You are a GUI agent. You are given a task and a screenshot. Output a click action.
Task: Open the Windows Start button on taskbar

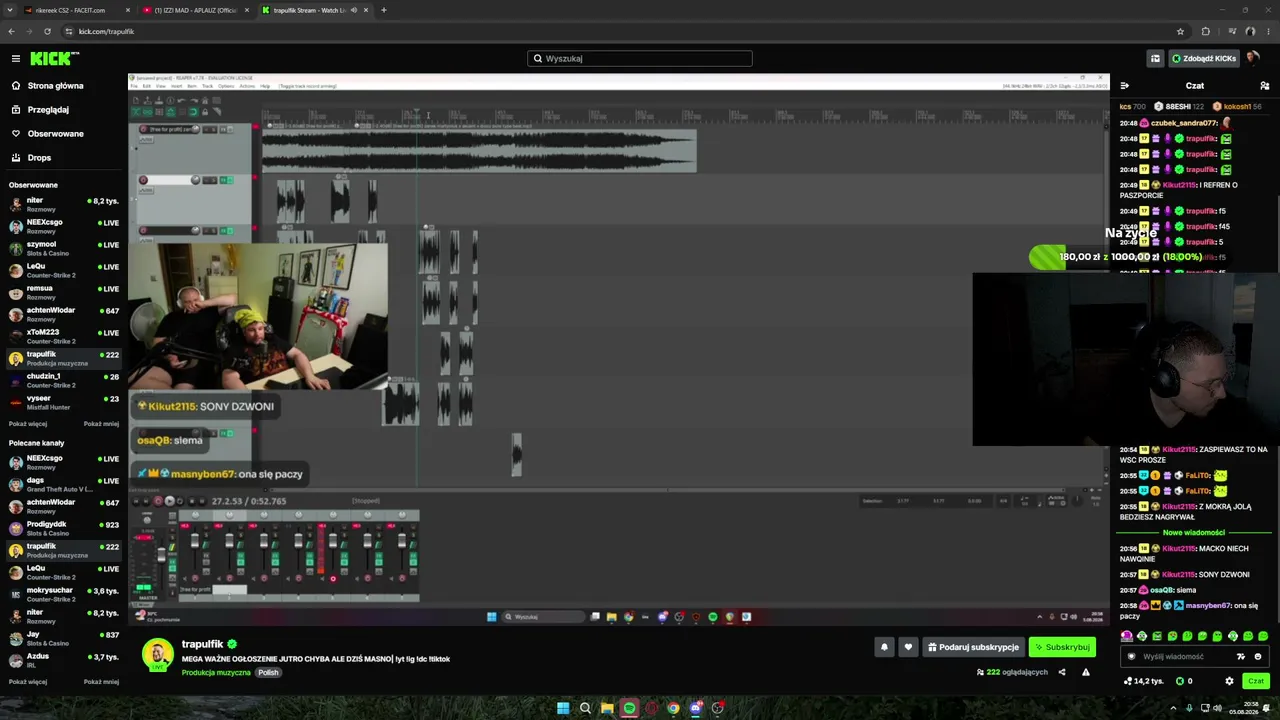pos(563,708)
